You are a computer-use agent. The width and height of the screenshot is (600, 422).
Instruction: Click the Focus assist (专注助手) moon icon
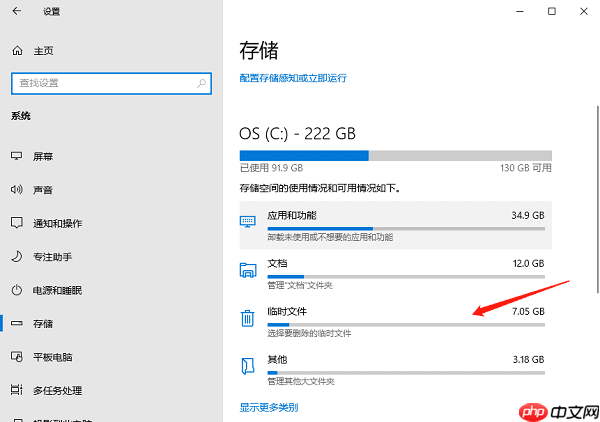tap(17, 257)
